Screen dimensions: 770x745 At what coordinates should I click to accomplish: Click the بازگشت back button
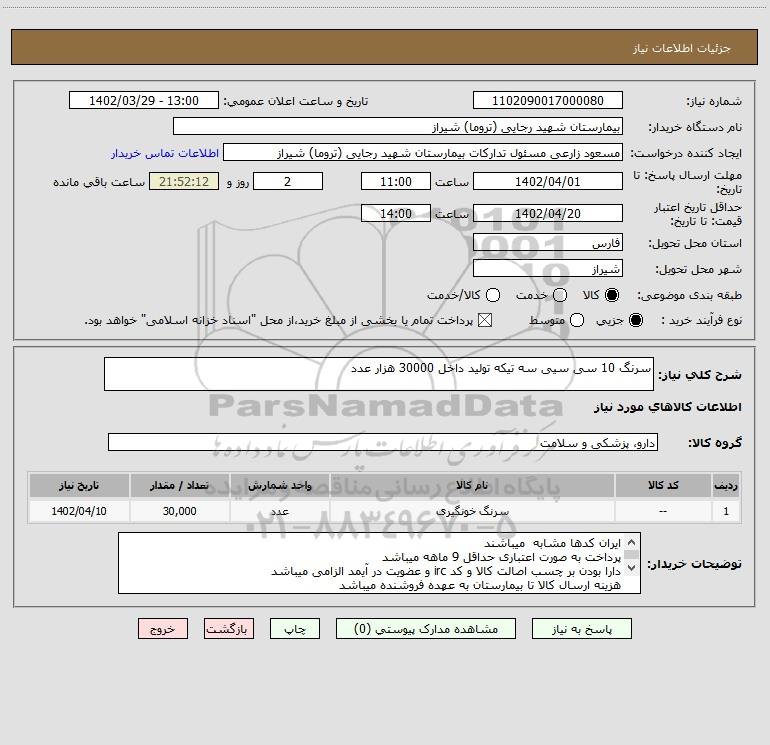[229, 629]
